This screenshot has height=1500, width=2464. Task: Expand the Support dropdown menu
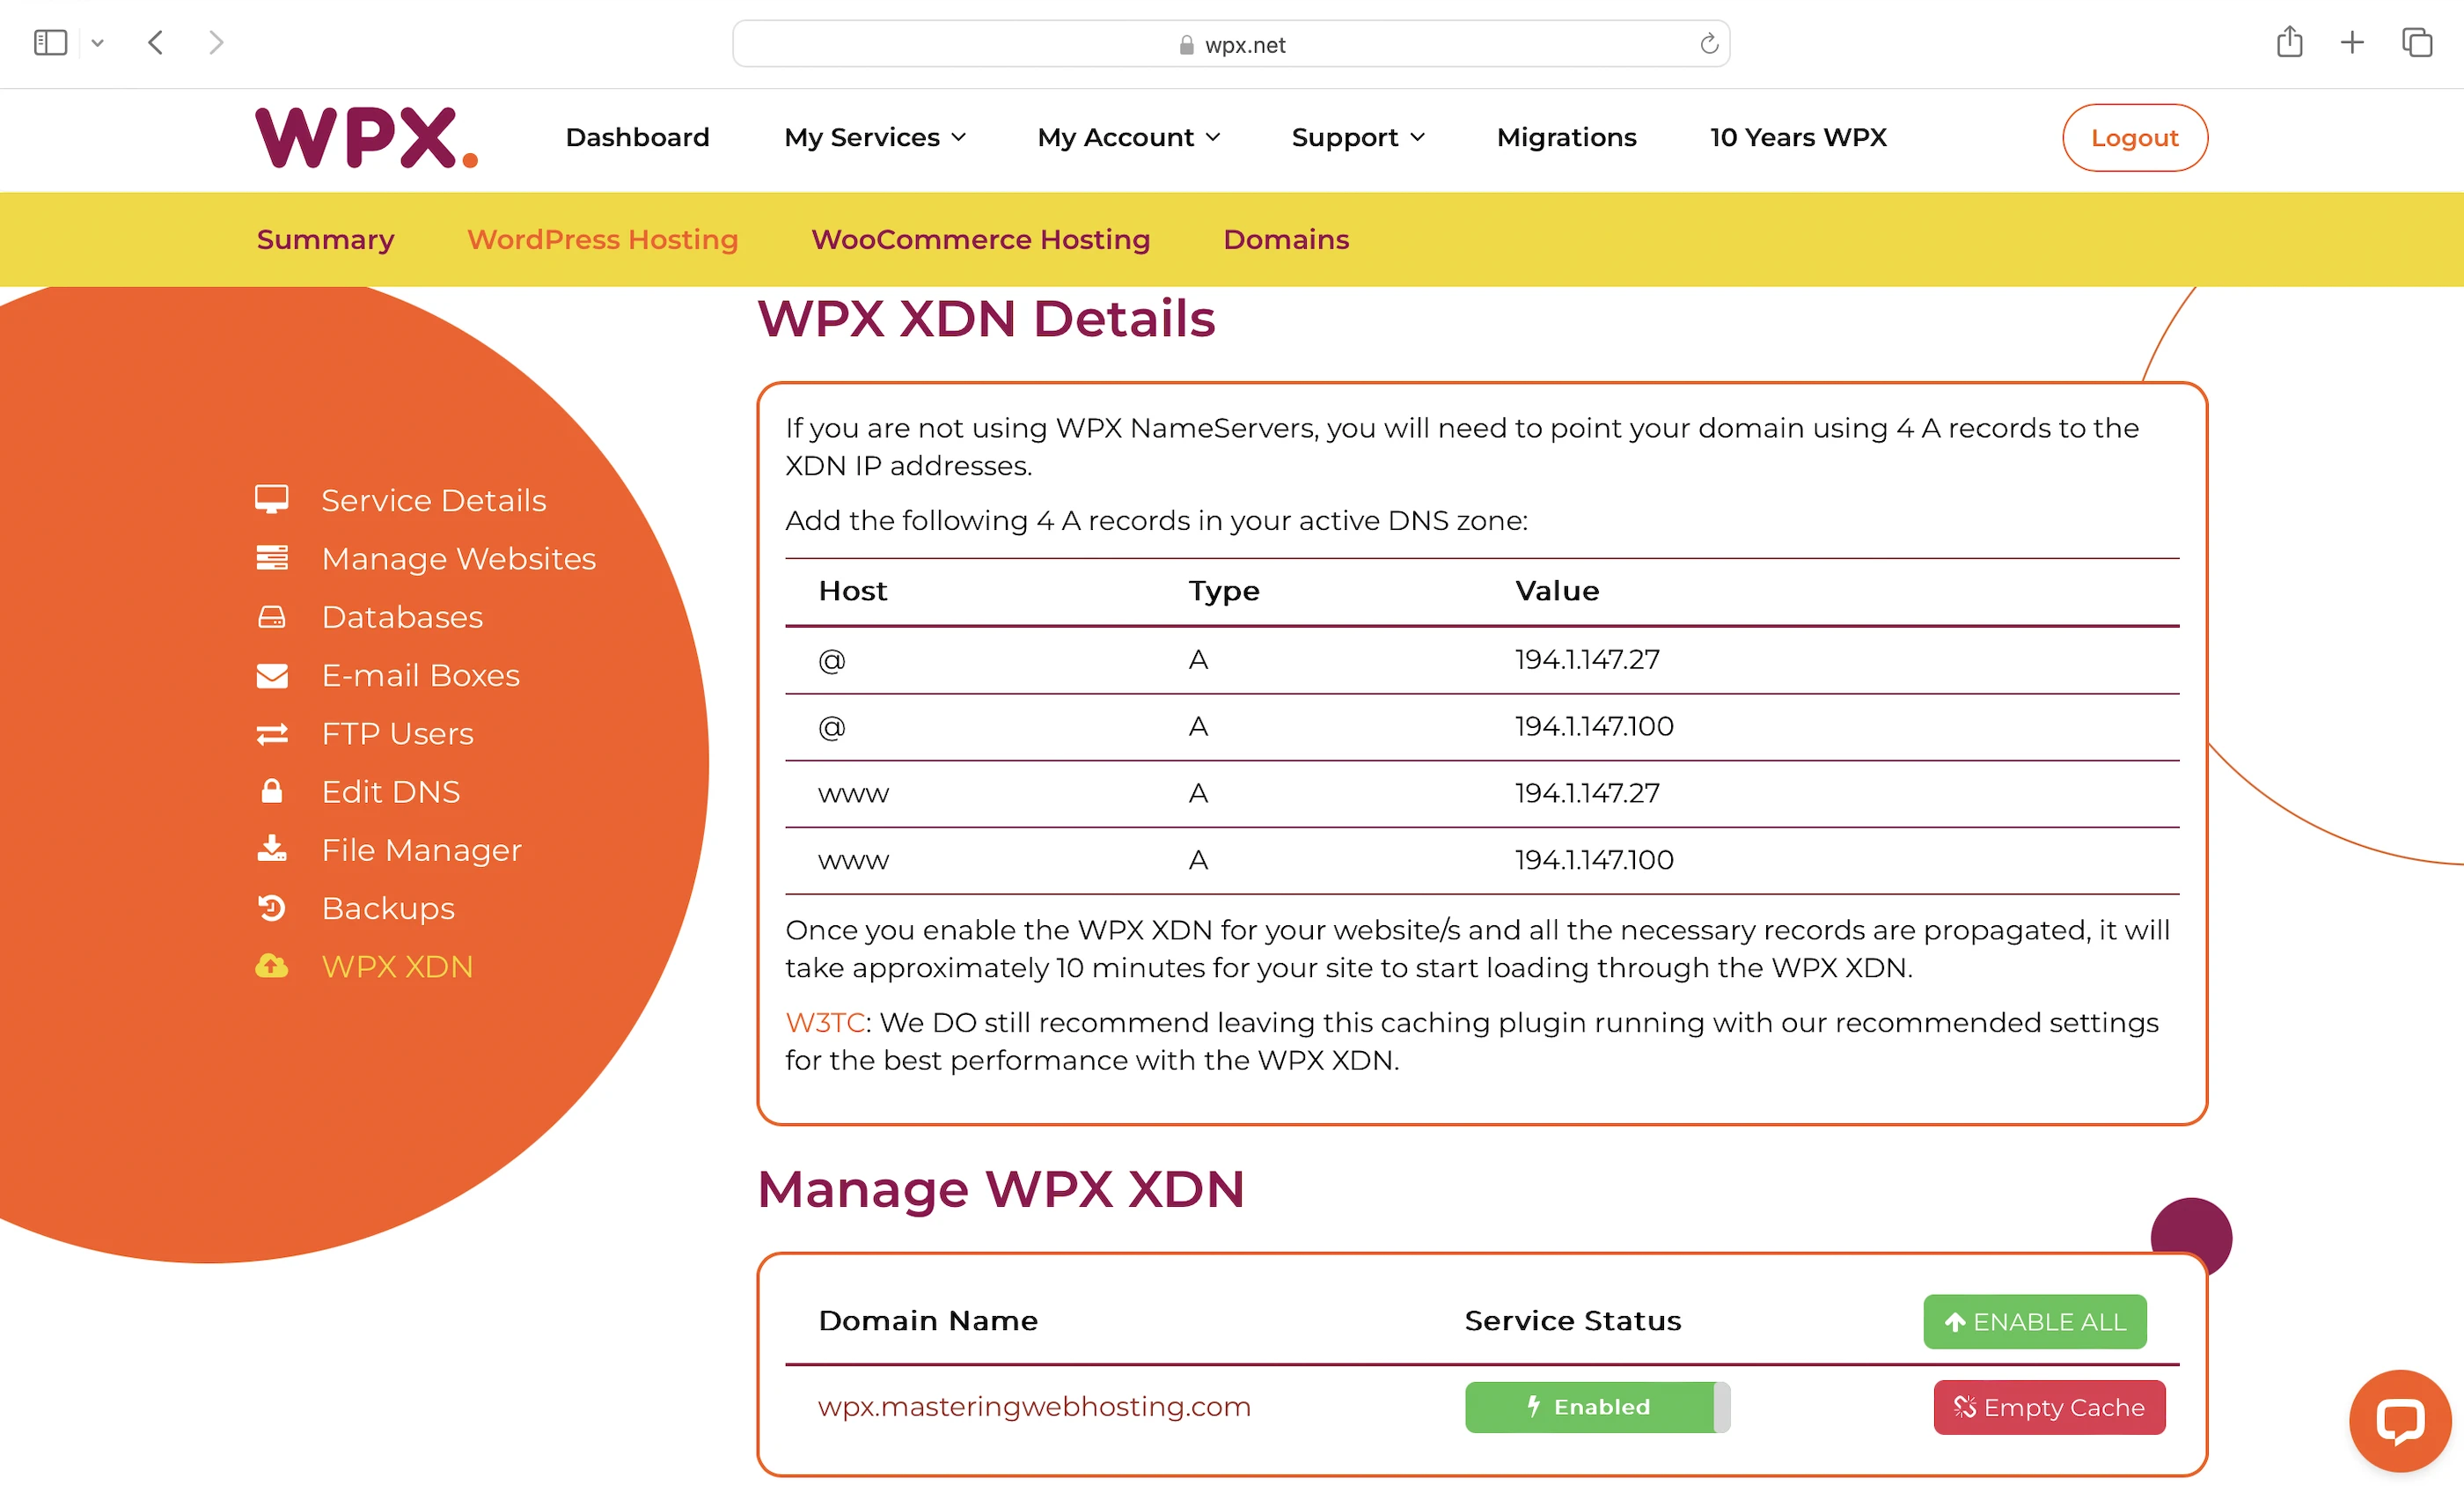1357,137
